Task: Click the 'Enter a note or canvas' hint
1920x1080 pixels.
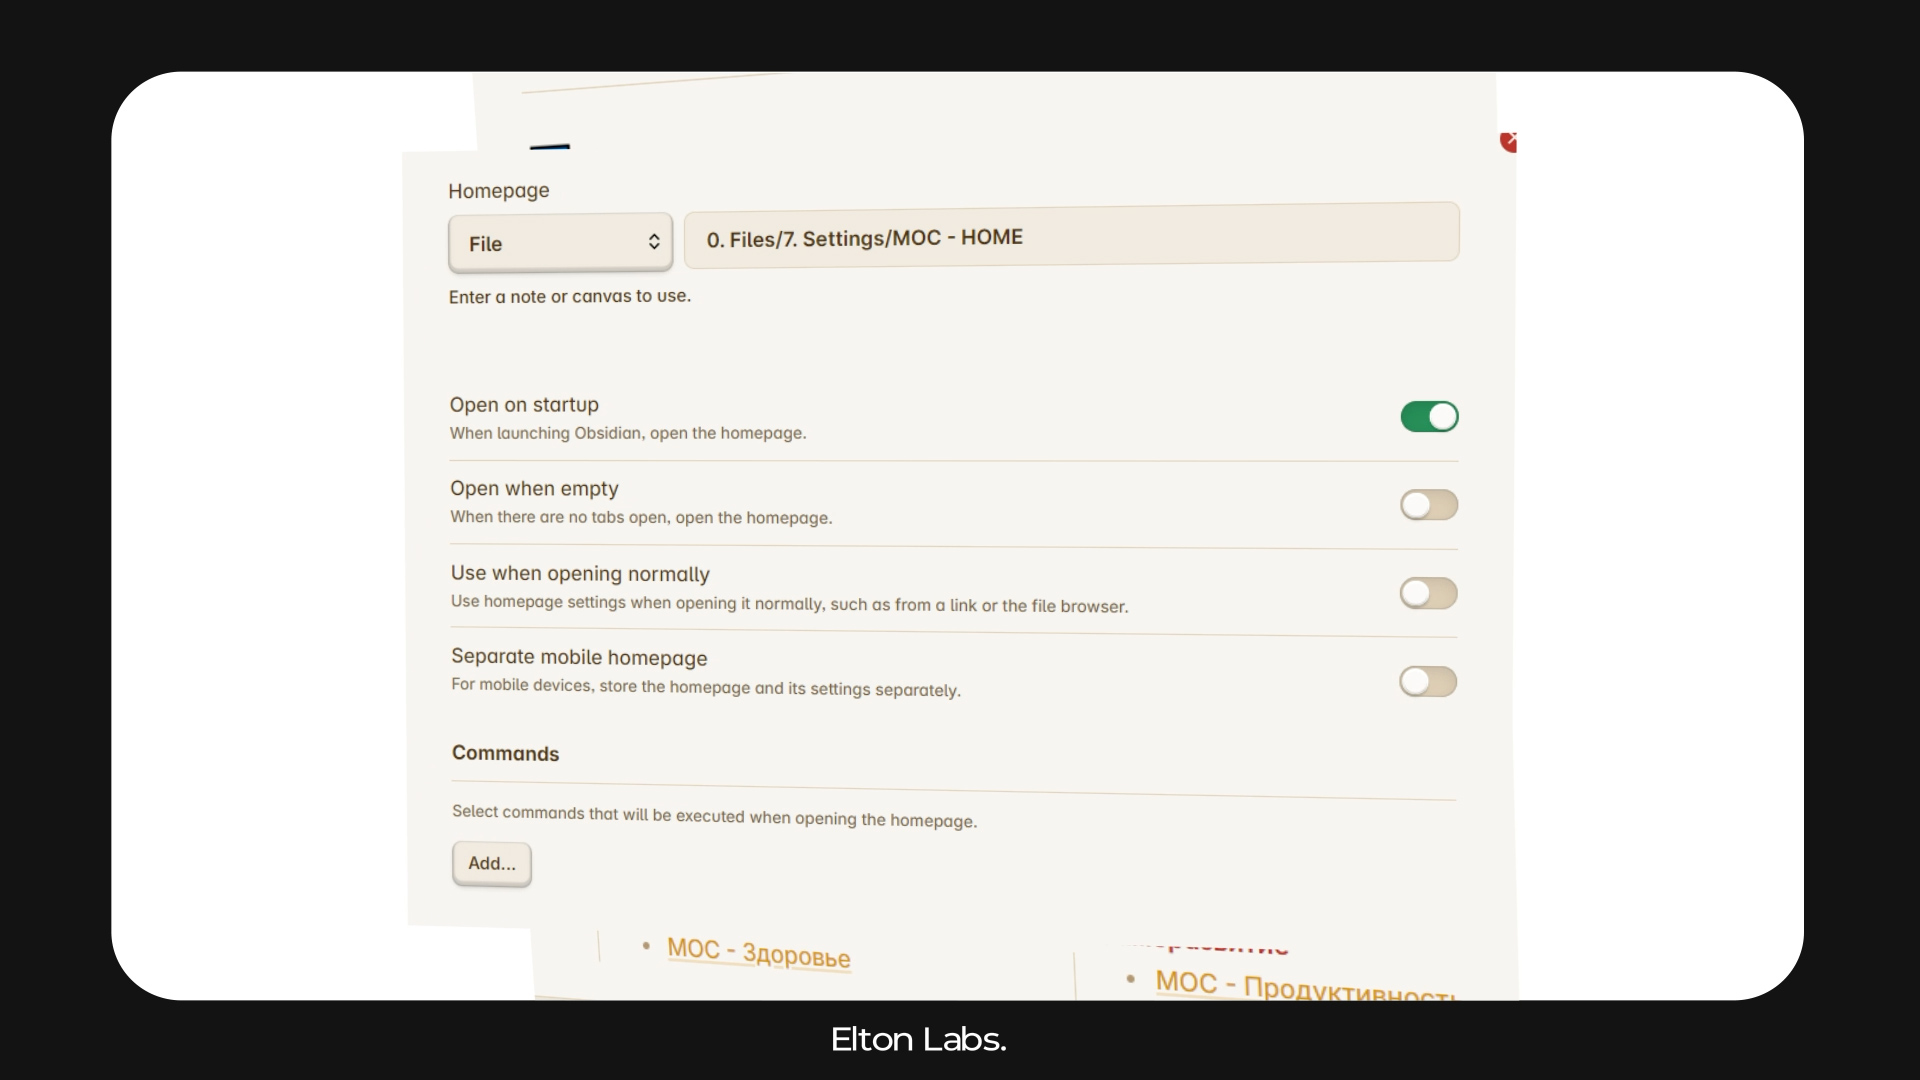Action: pyautogui.click(x=570, y=297)
